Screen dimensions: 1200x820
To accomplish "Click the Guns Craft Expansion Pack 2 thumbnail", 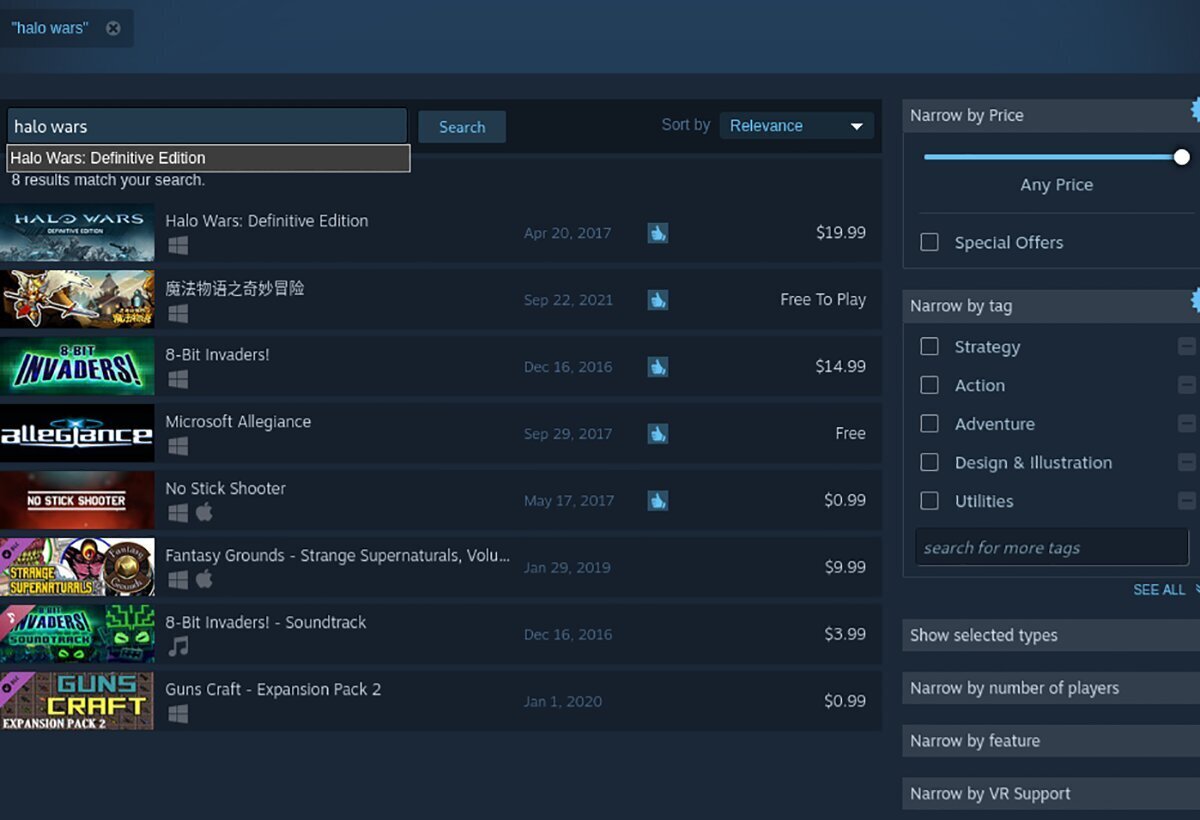I will pos(77,701).
